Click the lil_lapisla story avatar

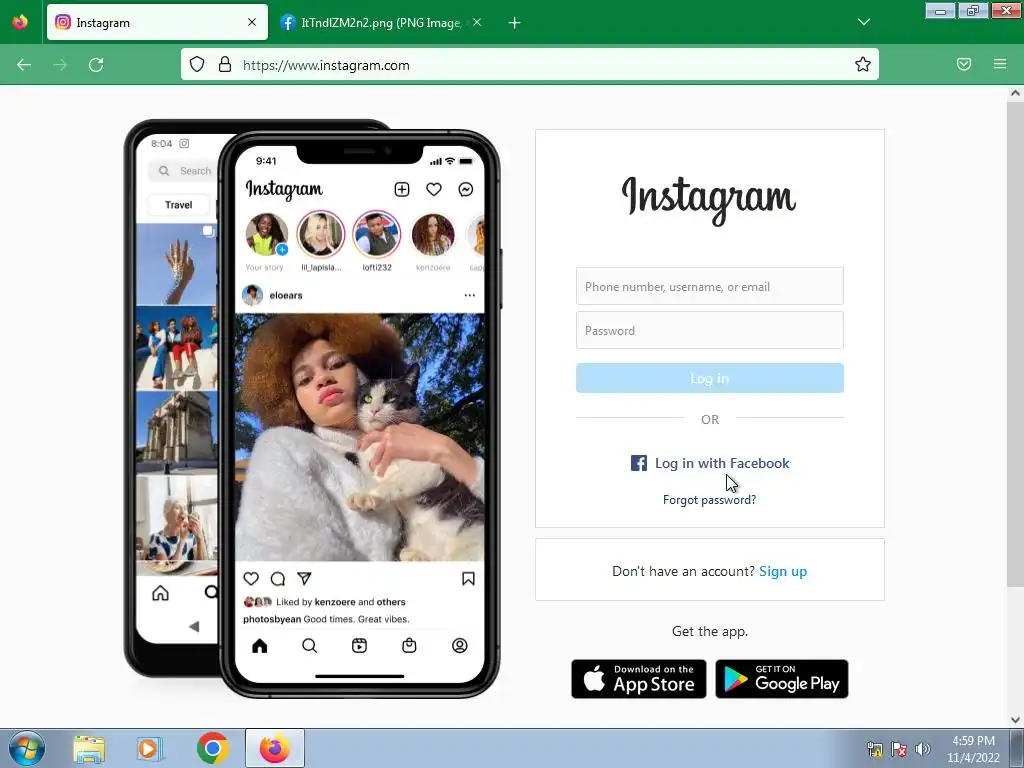coord(321,234)
